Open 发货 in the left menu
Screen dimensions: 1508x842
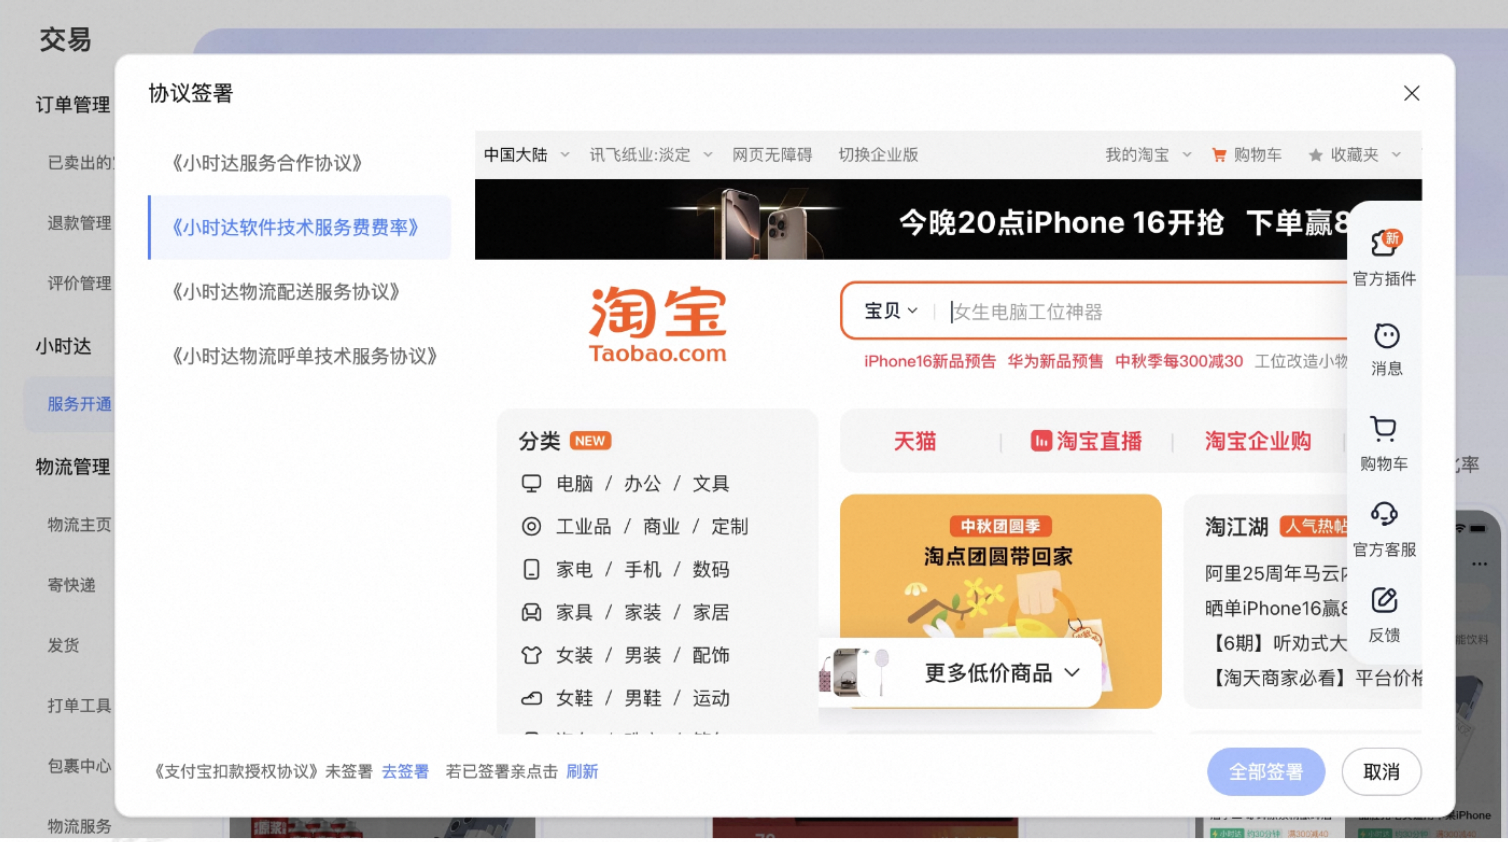[63, 646]
